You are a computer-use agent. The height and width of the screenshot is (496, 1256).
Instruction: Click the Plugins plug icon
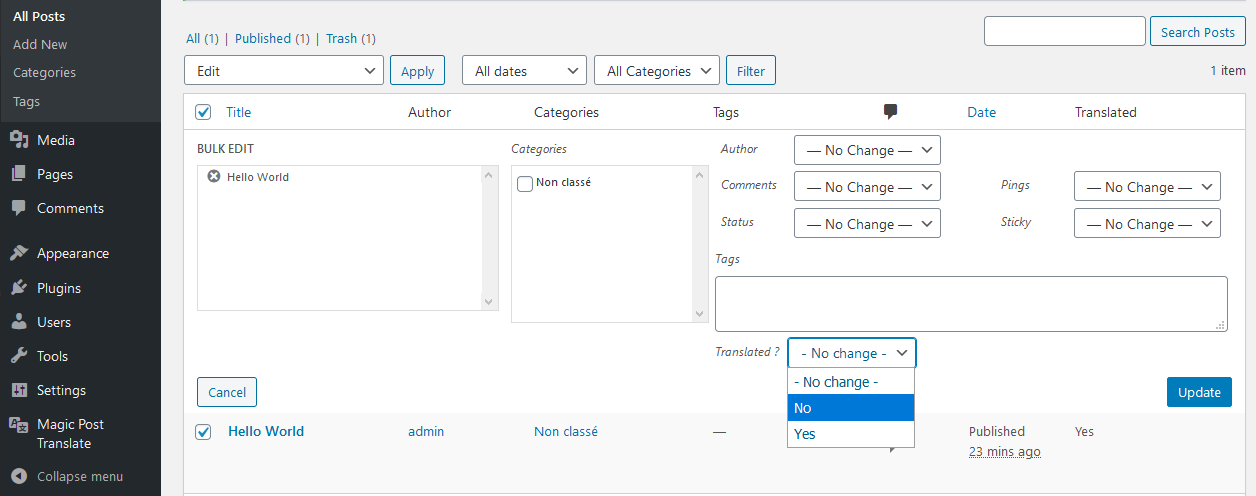point(18,288)
